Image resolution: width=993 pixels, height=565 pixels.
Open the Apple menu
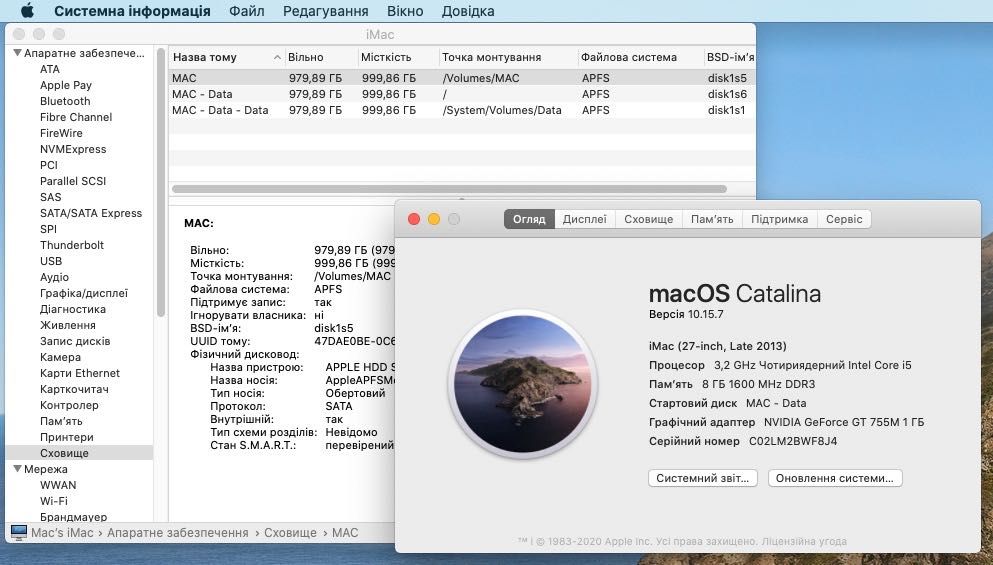pyautogui.click(x=27, y=11)
